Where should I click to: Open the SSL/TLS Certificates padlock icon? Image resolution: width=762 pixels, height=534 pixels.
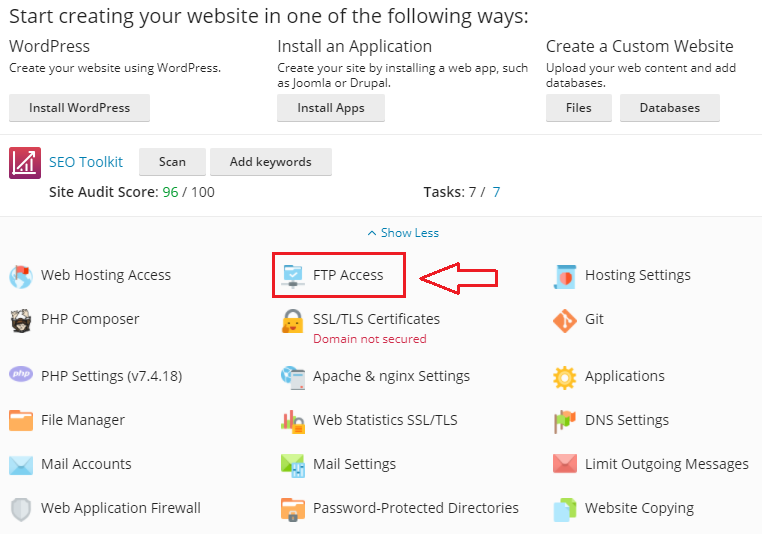293,321
